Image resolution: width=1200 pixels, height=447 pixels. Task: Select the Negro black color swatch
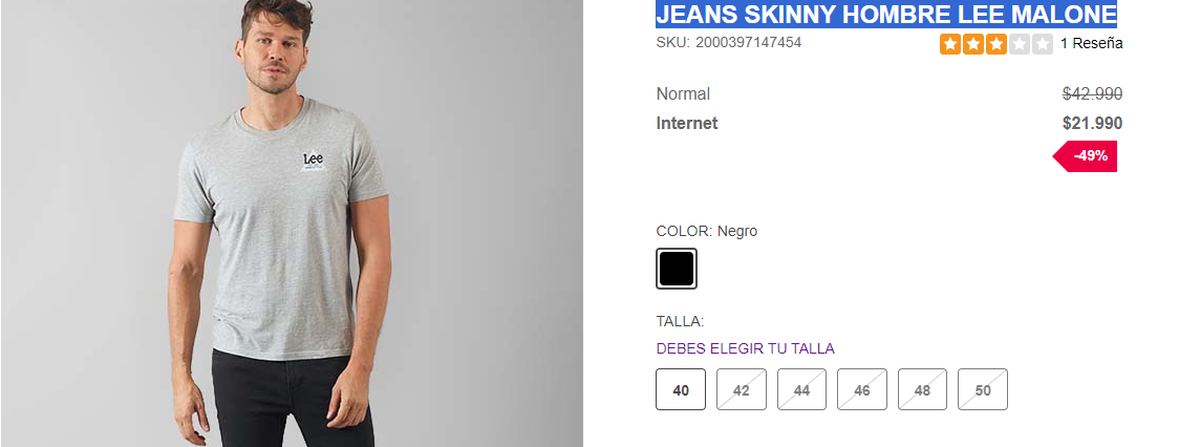(676, 269)
